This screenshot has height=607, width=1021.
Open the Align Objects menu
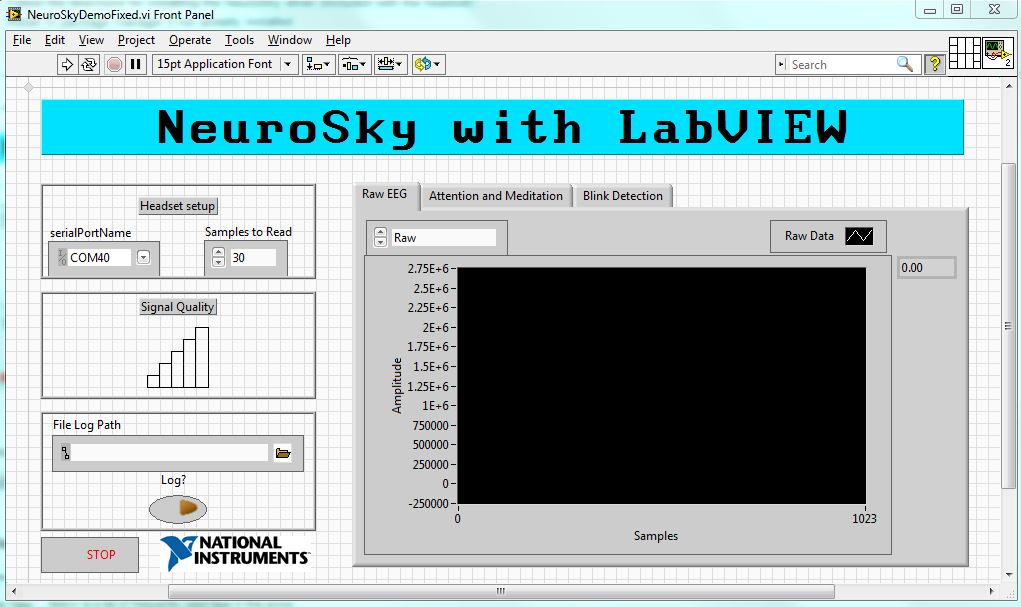(x=318, y=64)
